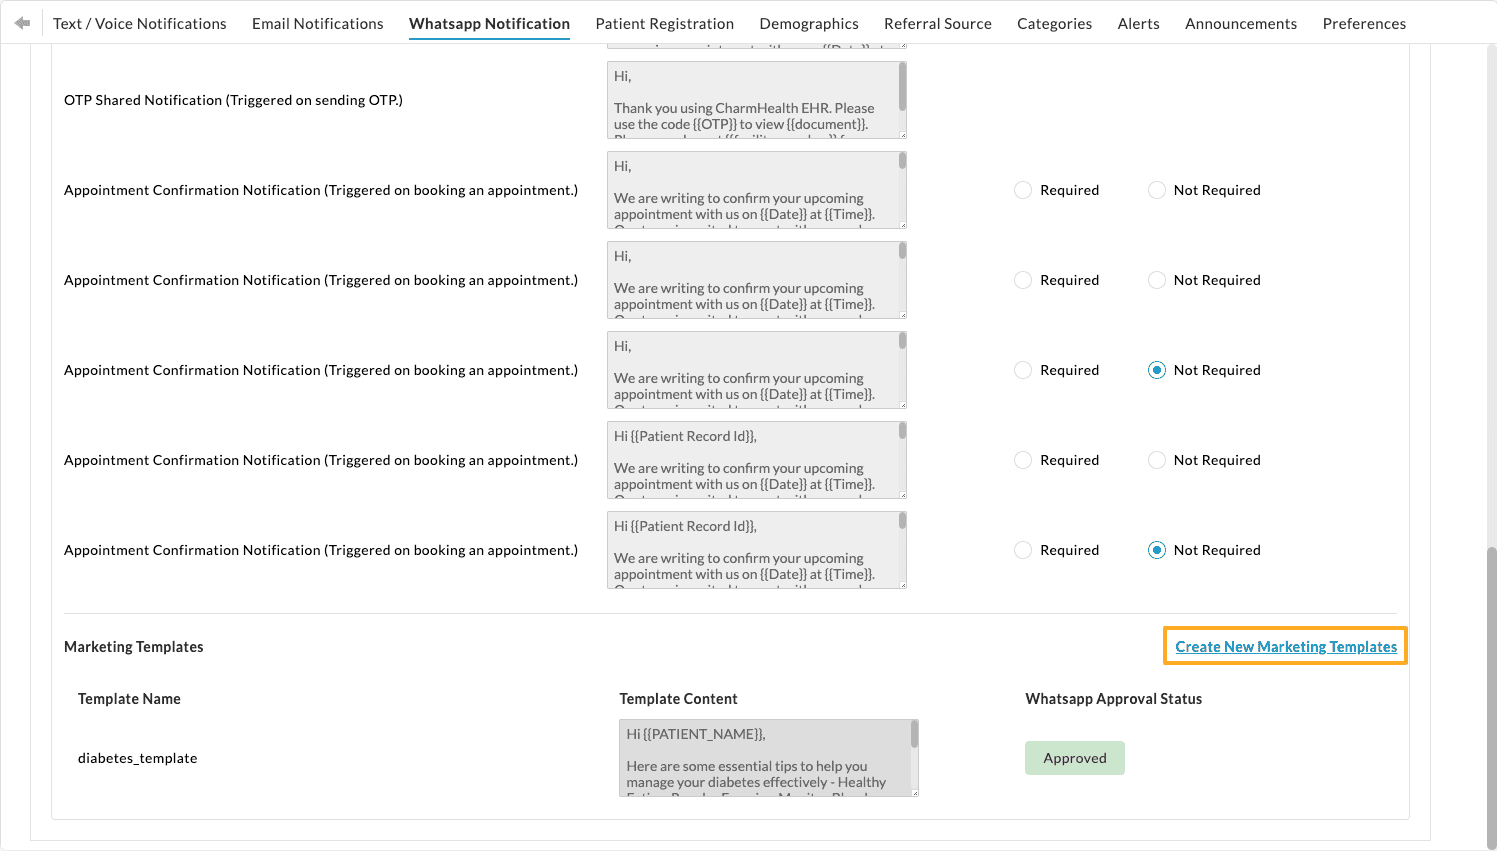1497x851 pixels.
Task: Switch to the Demographics tab
Action: pyautogui.click(x=809, y=23)
